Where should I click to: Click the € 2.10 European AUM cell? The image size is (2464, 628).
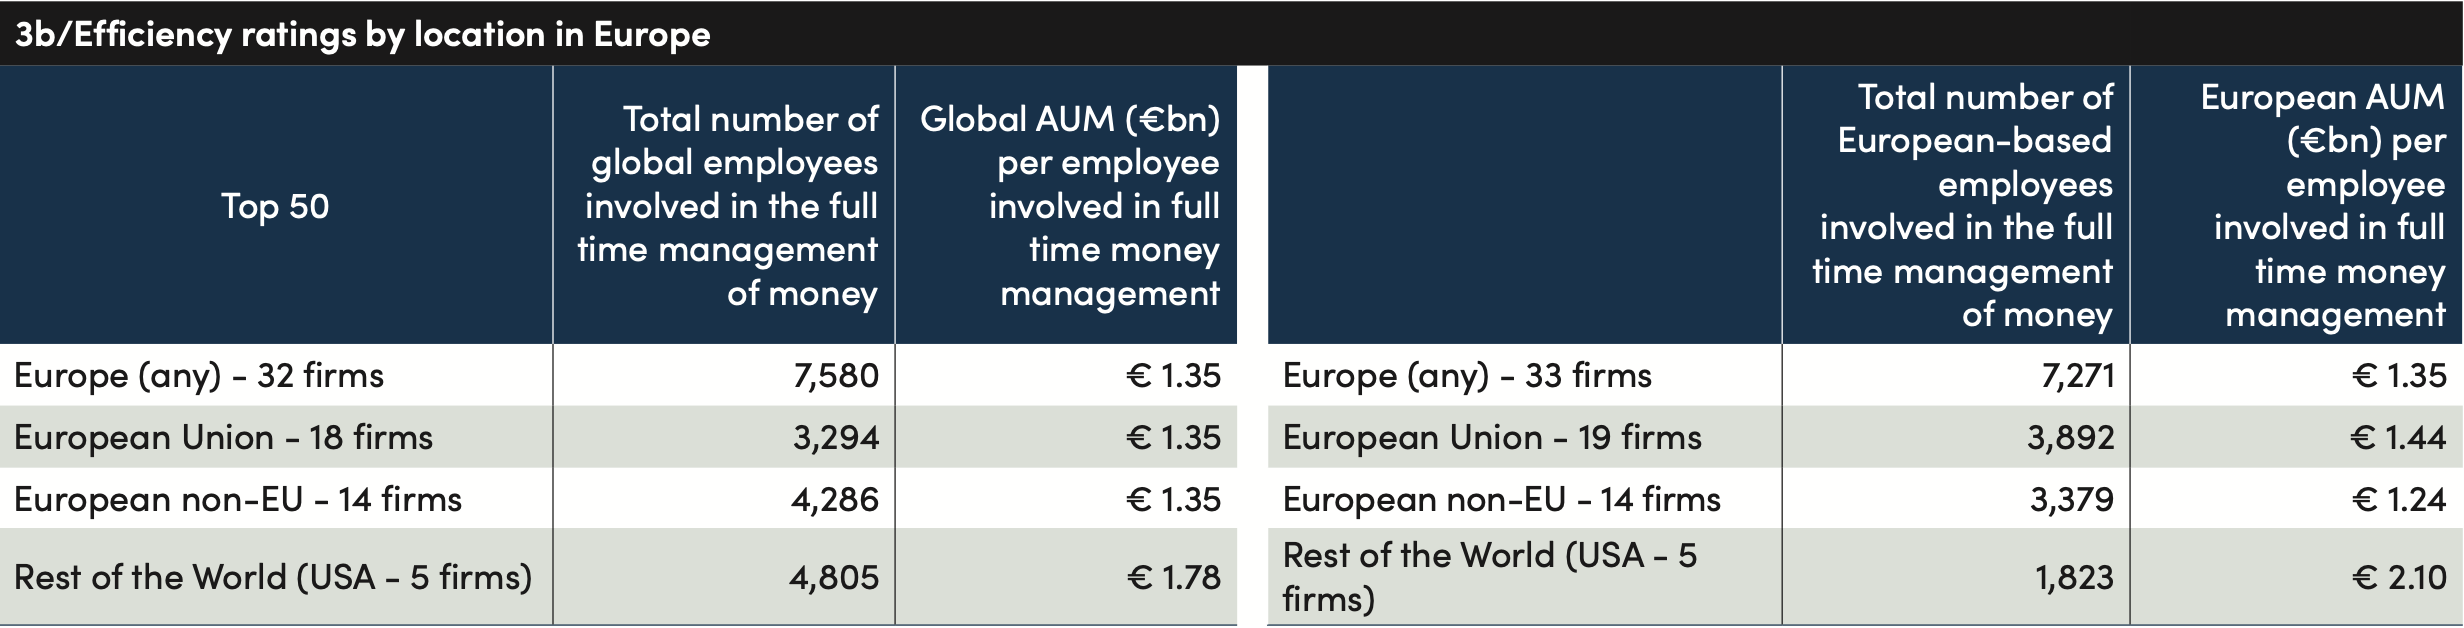2398,577
